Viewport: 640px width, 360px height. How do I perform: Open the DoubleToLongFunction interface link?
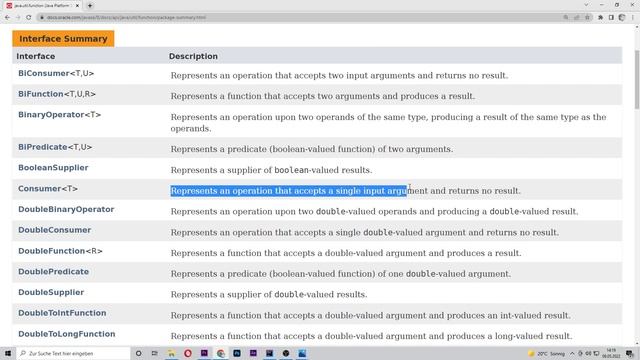pos(67,334)
